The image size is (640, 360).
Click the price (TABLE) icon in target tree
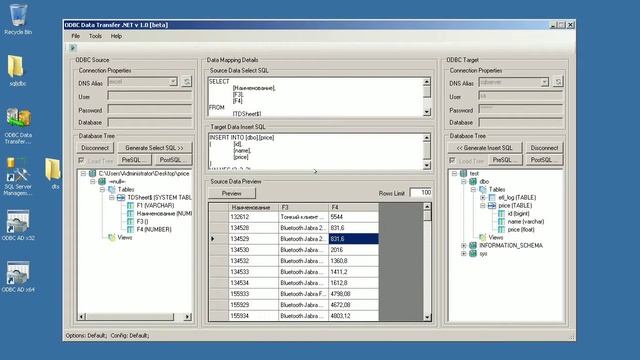pos(492,206)
